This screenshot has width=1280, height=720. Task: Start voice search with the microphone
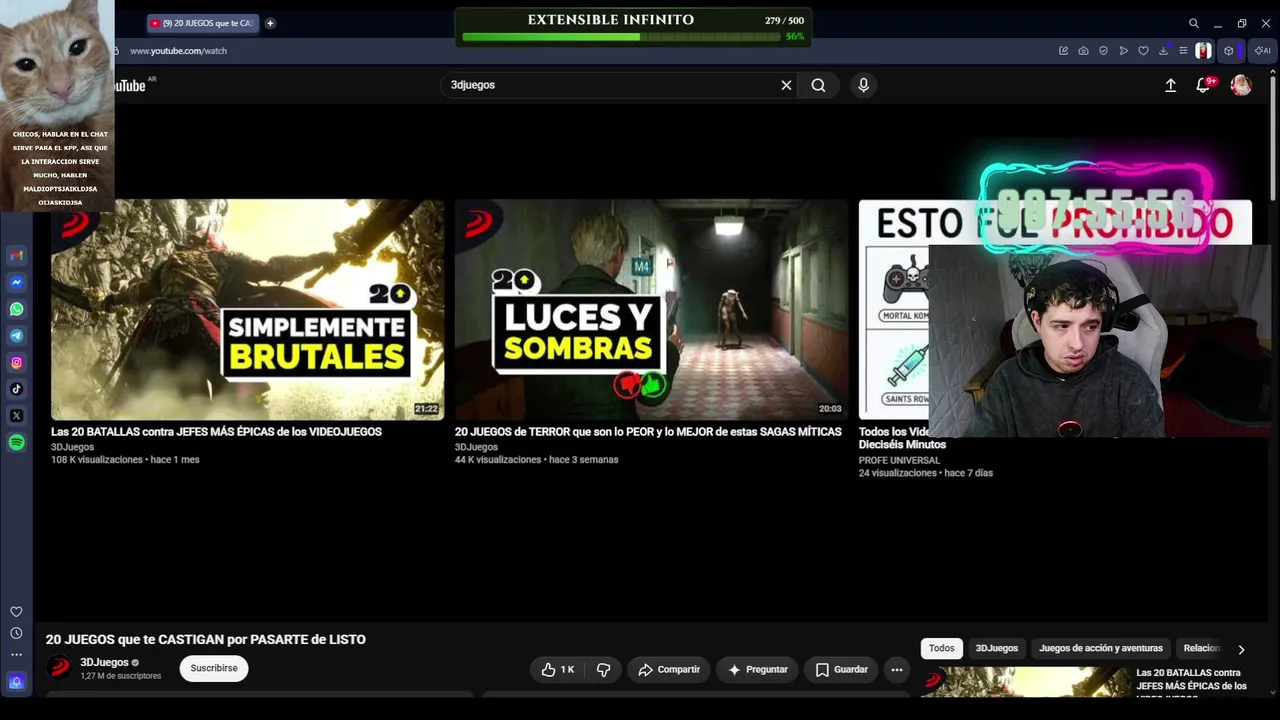point(863,85)
